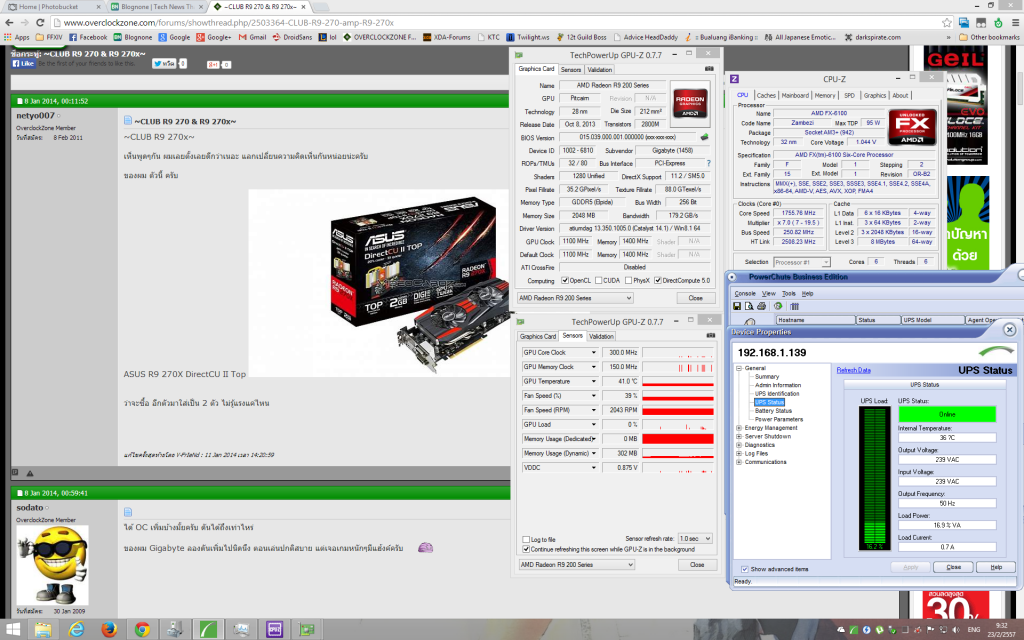This screenshot has width=1024, height=640.
Task: Click Close button in GPU-Z Graphics Card window
Action: [x=696, y=298]
